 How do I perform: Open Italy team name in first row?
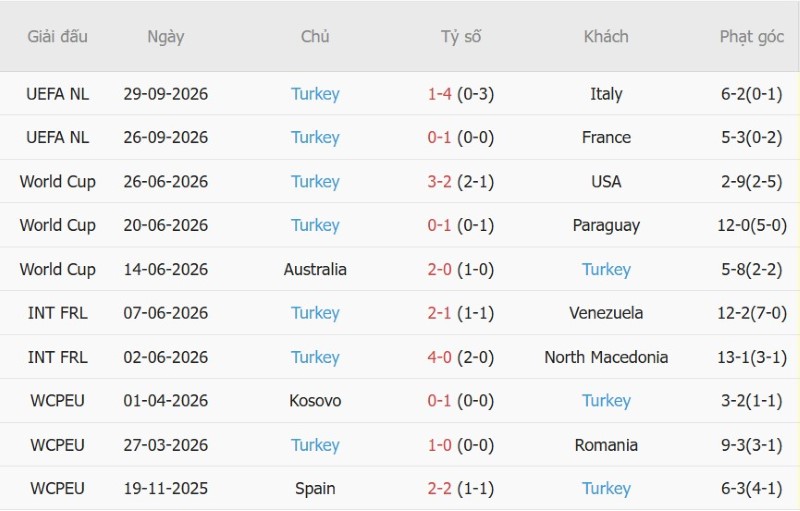(x=606, y=94)
